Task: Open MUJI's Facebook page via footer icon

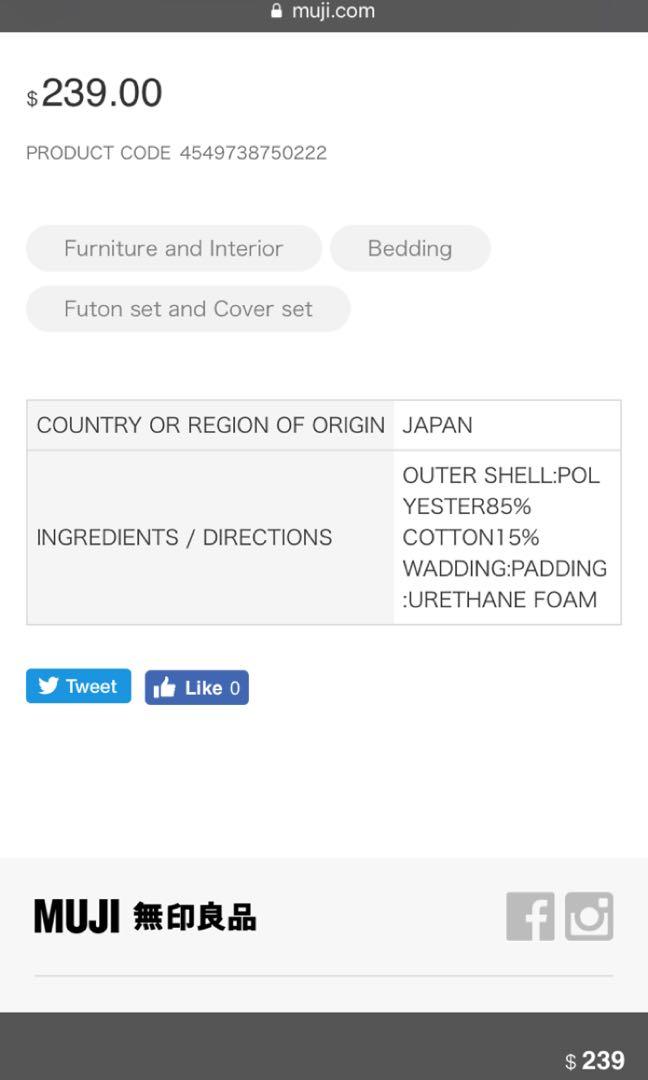Action: point(531,917)
